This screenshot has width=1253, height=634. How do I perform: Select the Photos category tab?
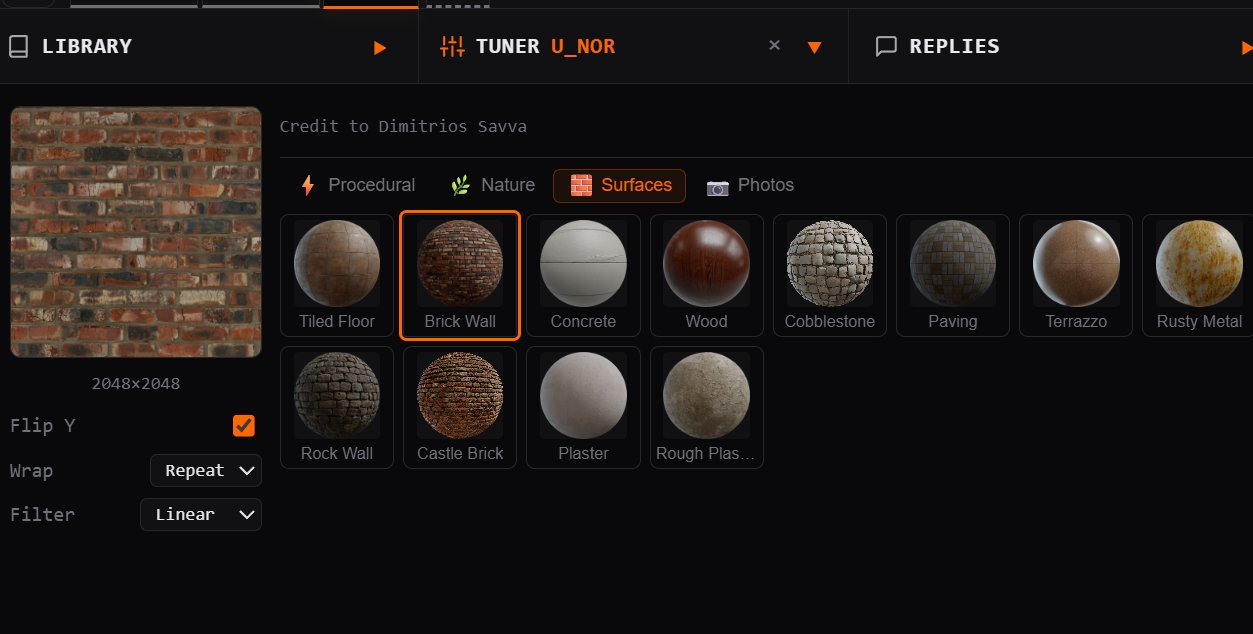tap(750, 185)
